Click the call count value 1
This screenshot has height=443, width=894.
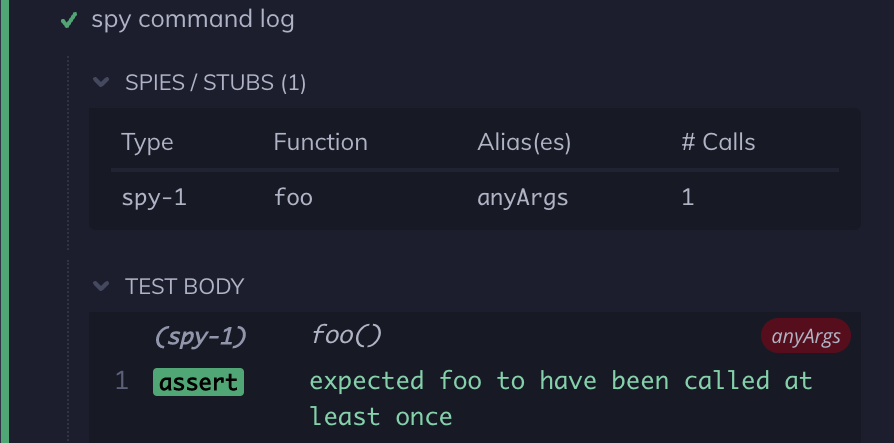688,197
